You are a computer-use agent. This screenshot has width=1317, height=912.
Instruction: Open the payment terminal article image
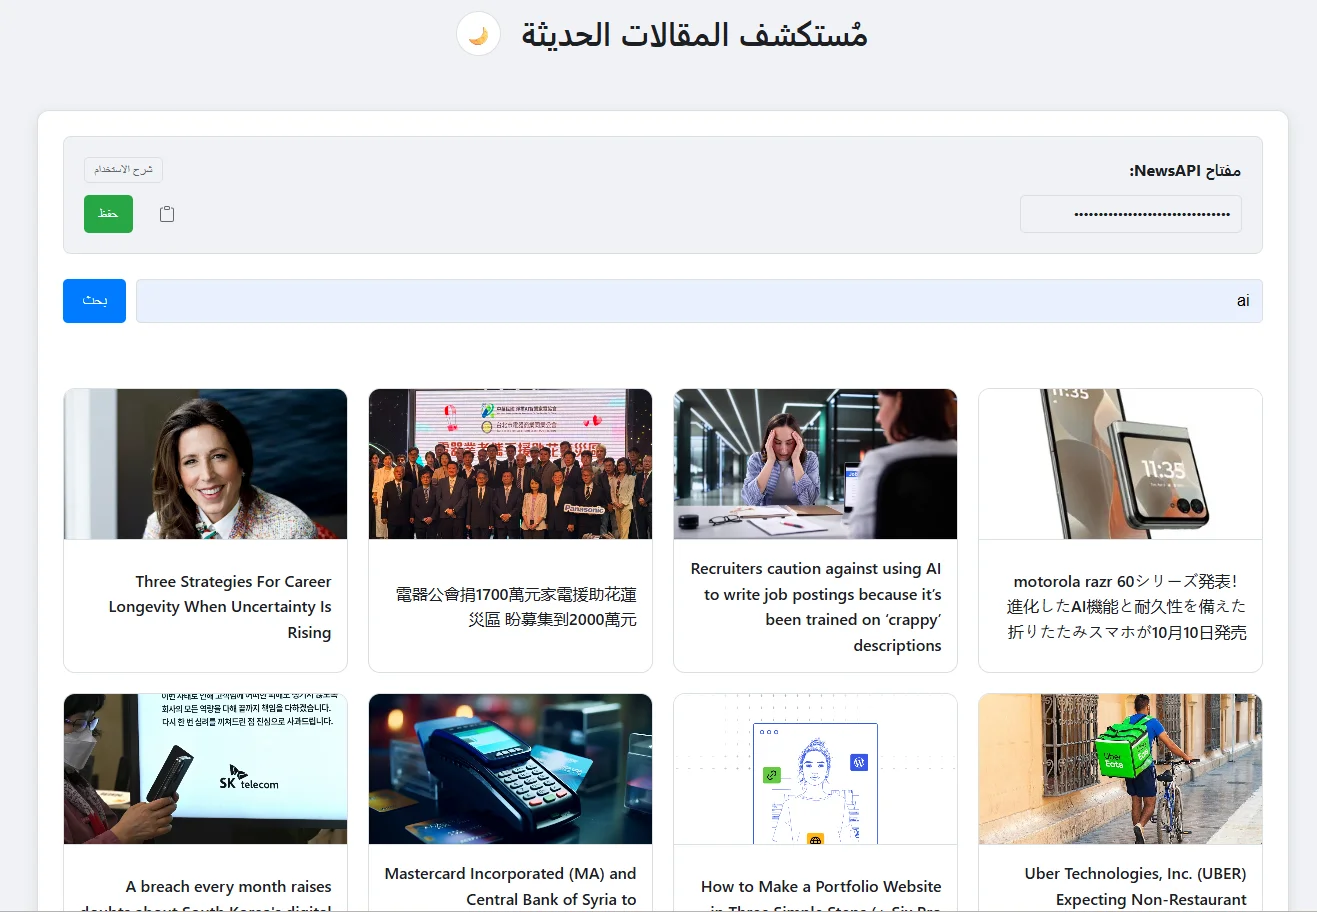pos(510,769)
